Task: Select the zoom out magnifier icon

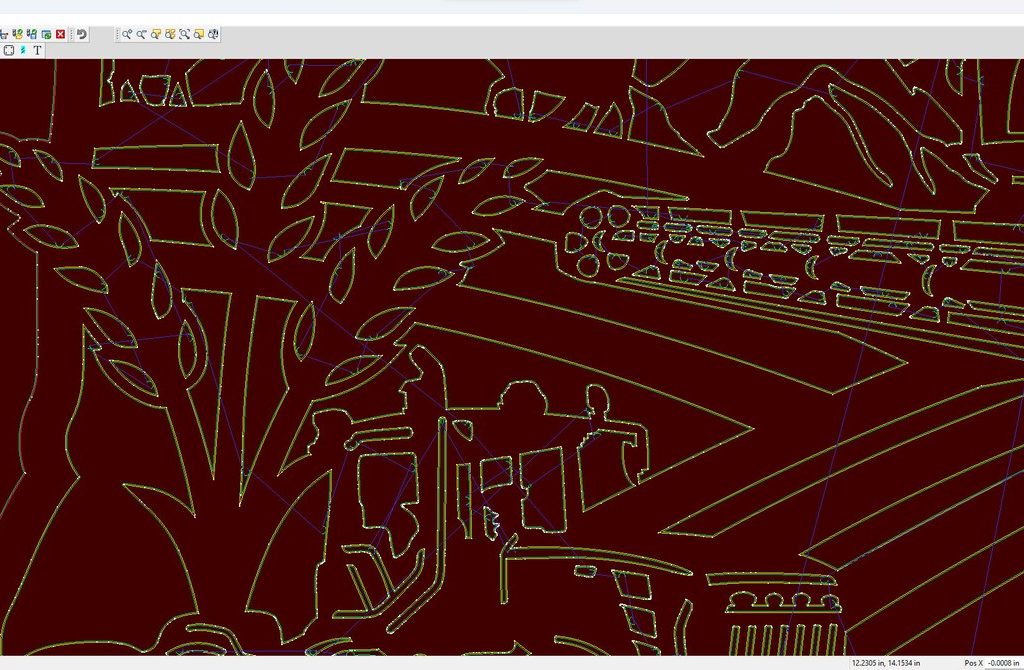Action: pos(142,34)
